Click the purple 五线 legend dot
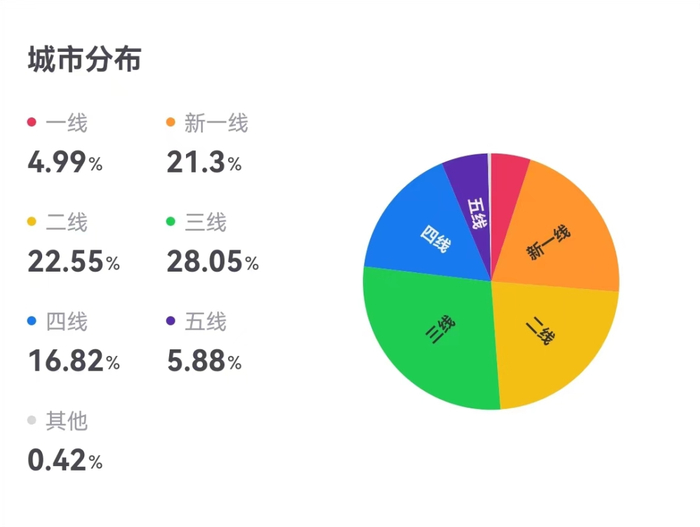 (x=170, y=321)
